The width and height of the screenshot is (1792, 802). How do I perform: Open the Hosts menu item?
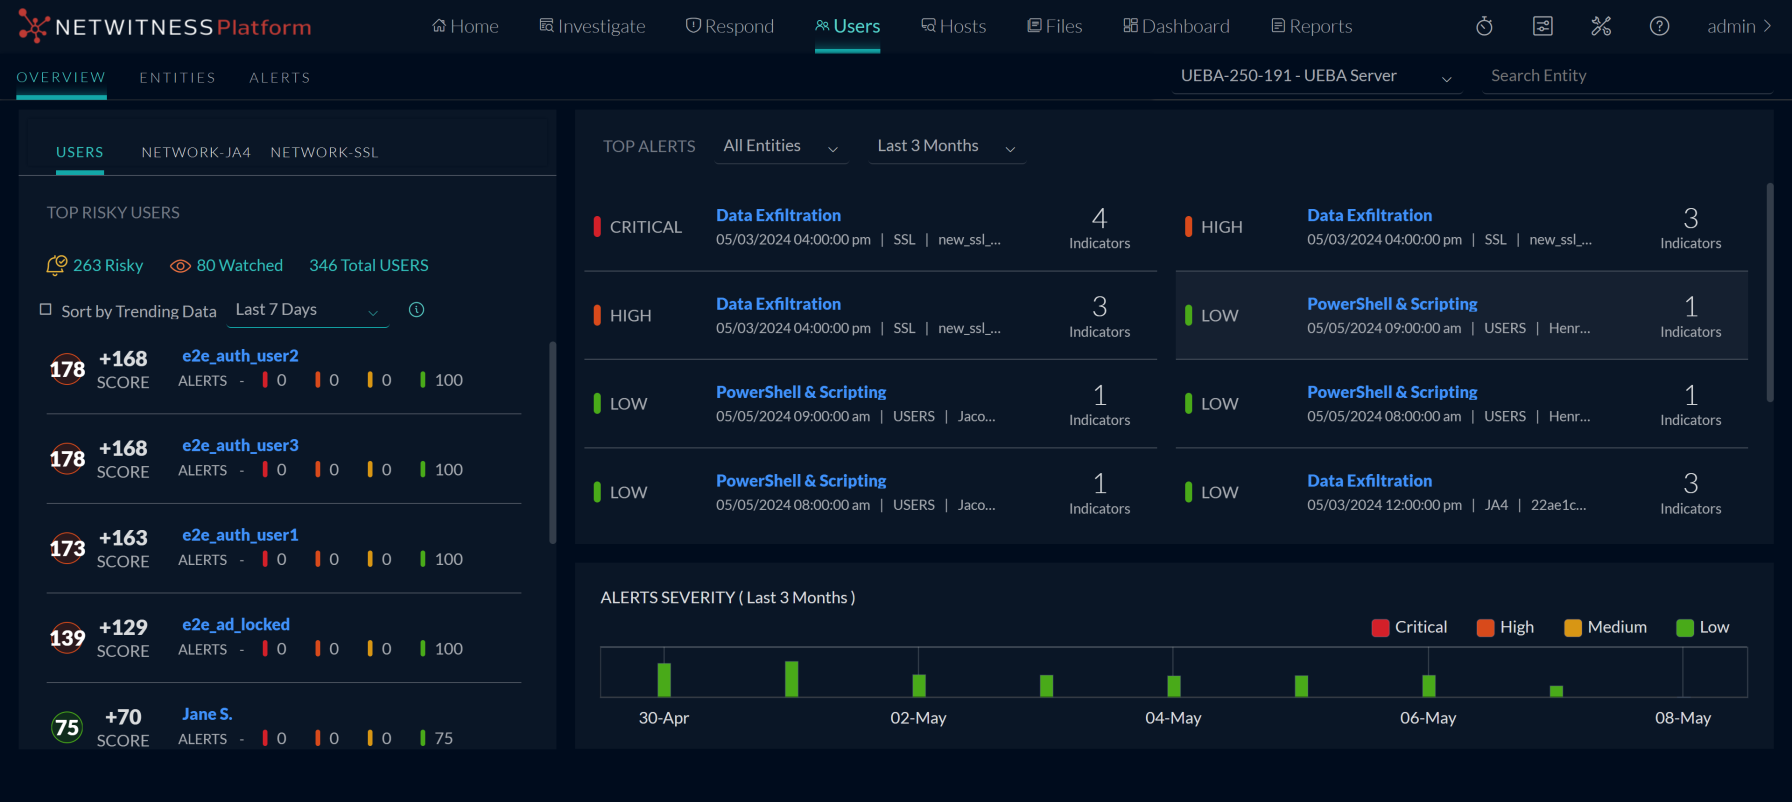pos(954,26)
